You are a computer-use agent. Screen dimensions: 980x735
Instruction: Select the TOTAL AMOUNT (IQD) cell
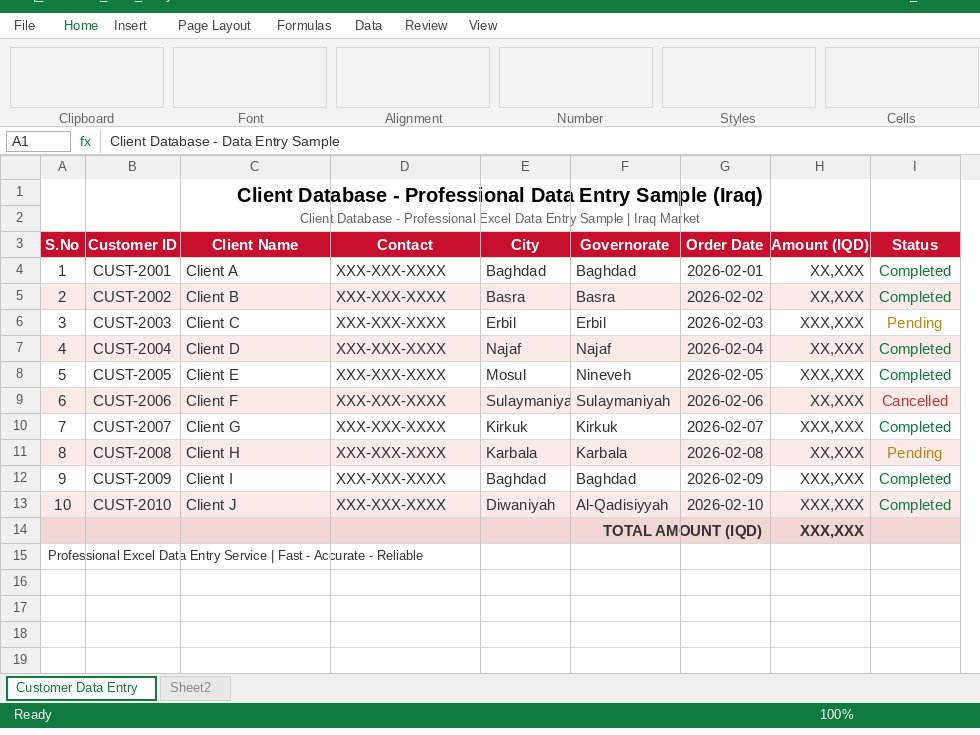pyautogui.click(x=682, y=531)
